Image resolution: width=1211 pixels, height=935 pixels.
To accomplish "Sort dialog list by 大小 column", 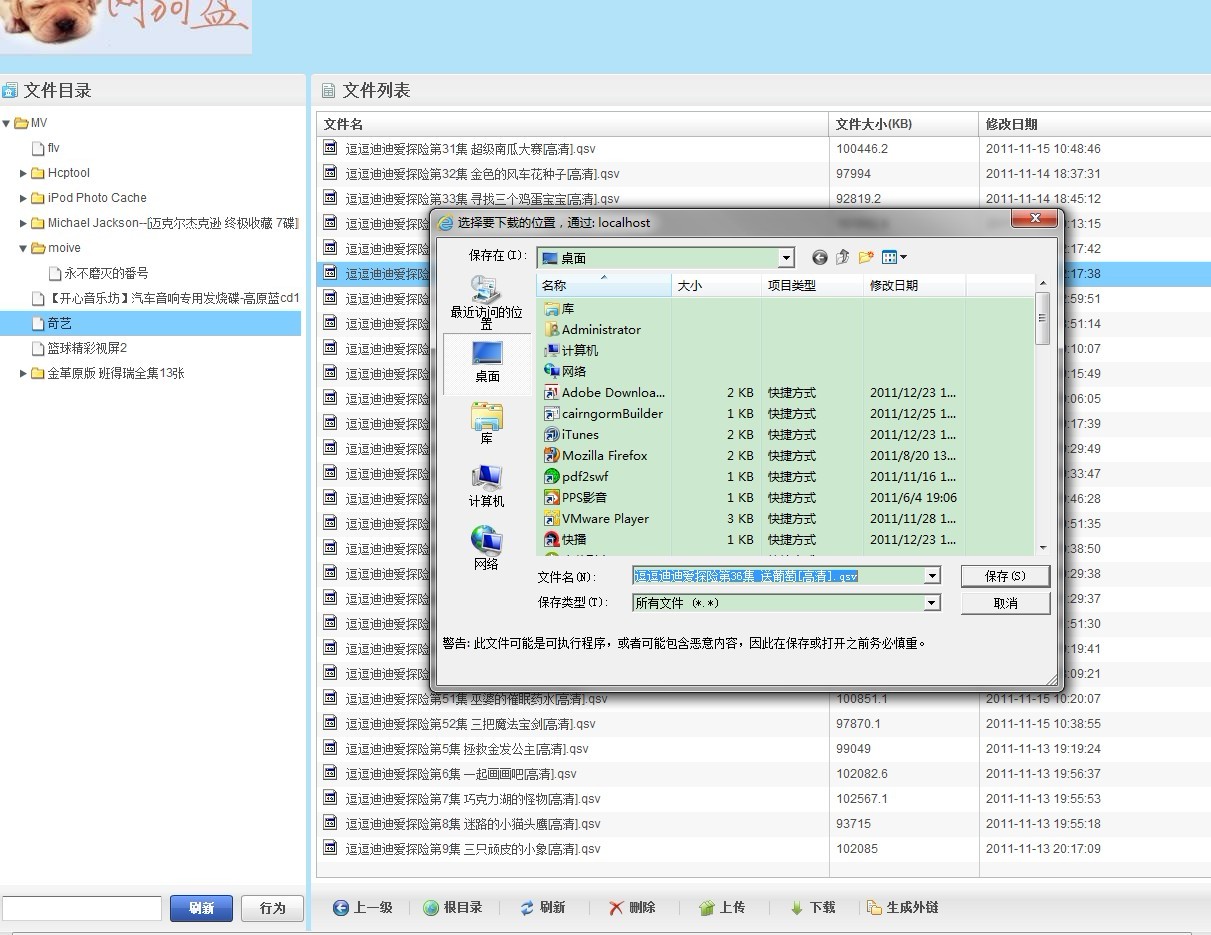I will 716,286.
